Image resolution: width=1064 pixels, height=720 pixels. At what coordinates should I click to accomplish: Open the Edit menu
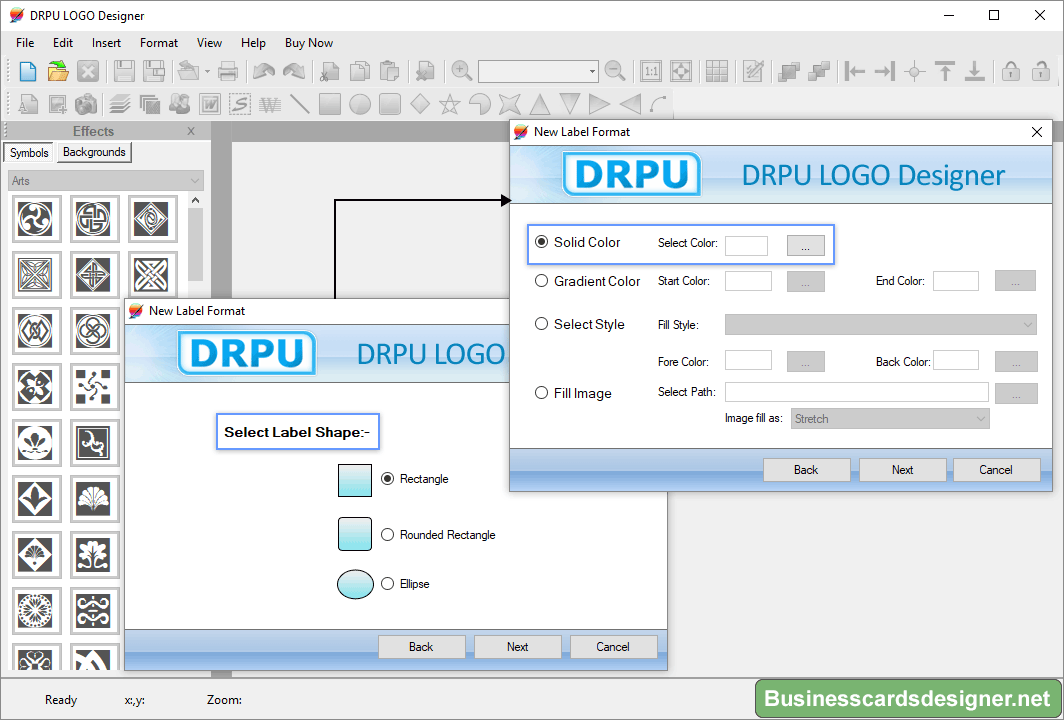(x=63, y=43)
